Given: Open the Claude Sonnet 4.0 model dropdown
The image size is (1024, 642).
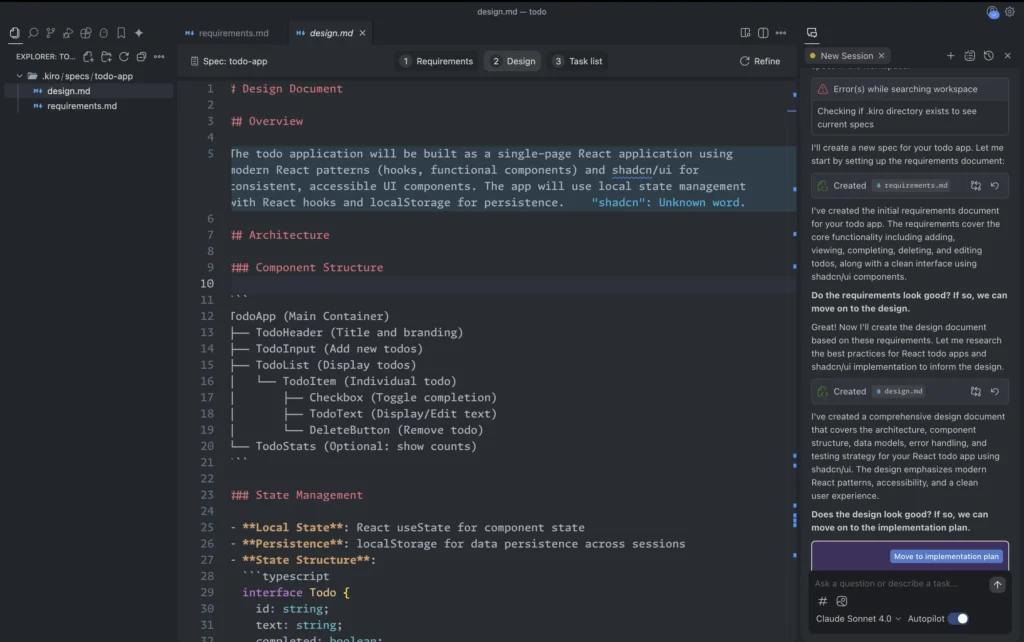Looking at the screenshot, I should pyautogui.click(x=858, y=618).
